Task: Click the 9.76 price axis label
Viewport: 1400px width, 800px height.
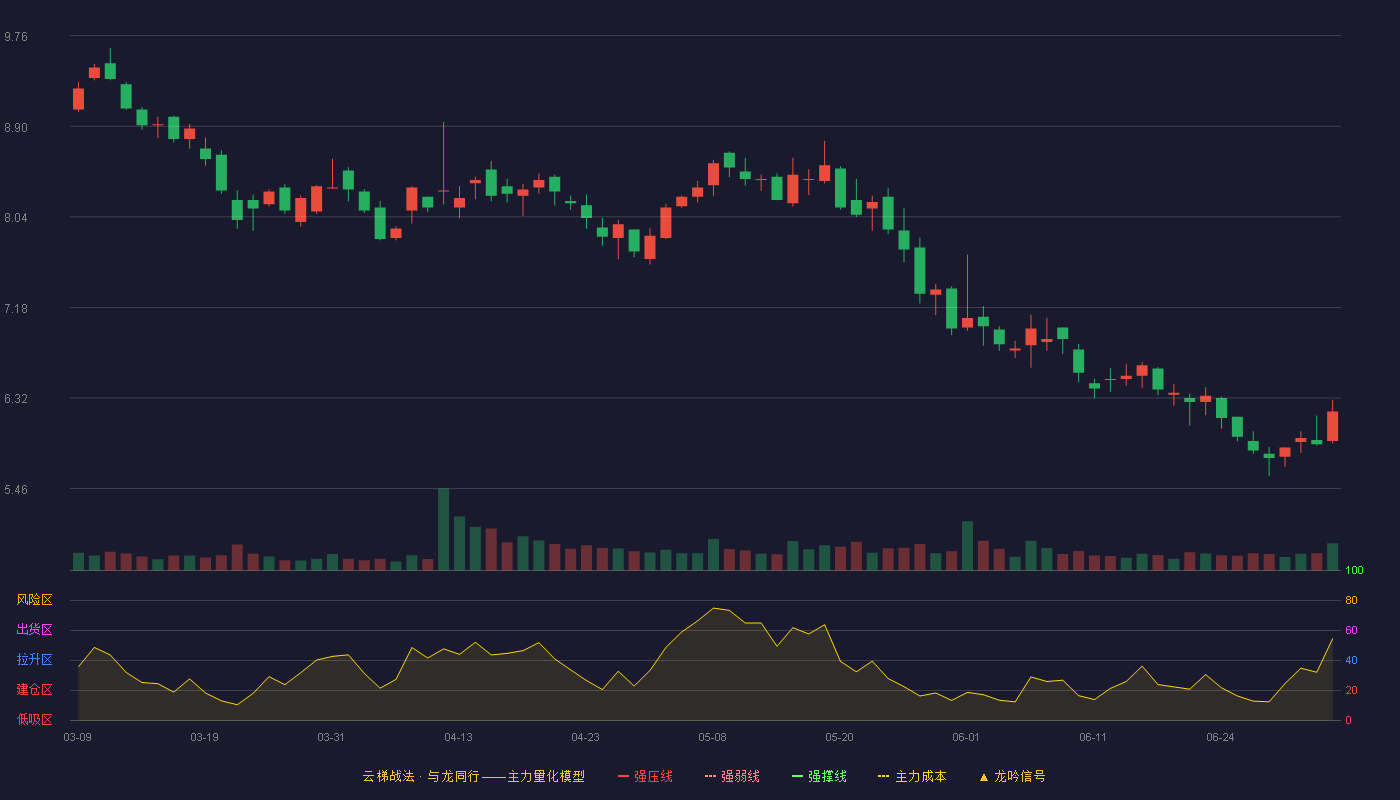Action: click(16, 36)
